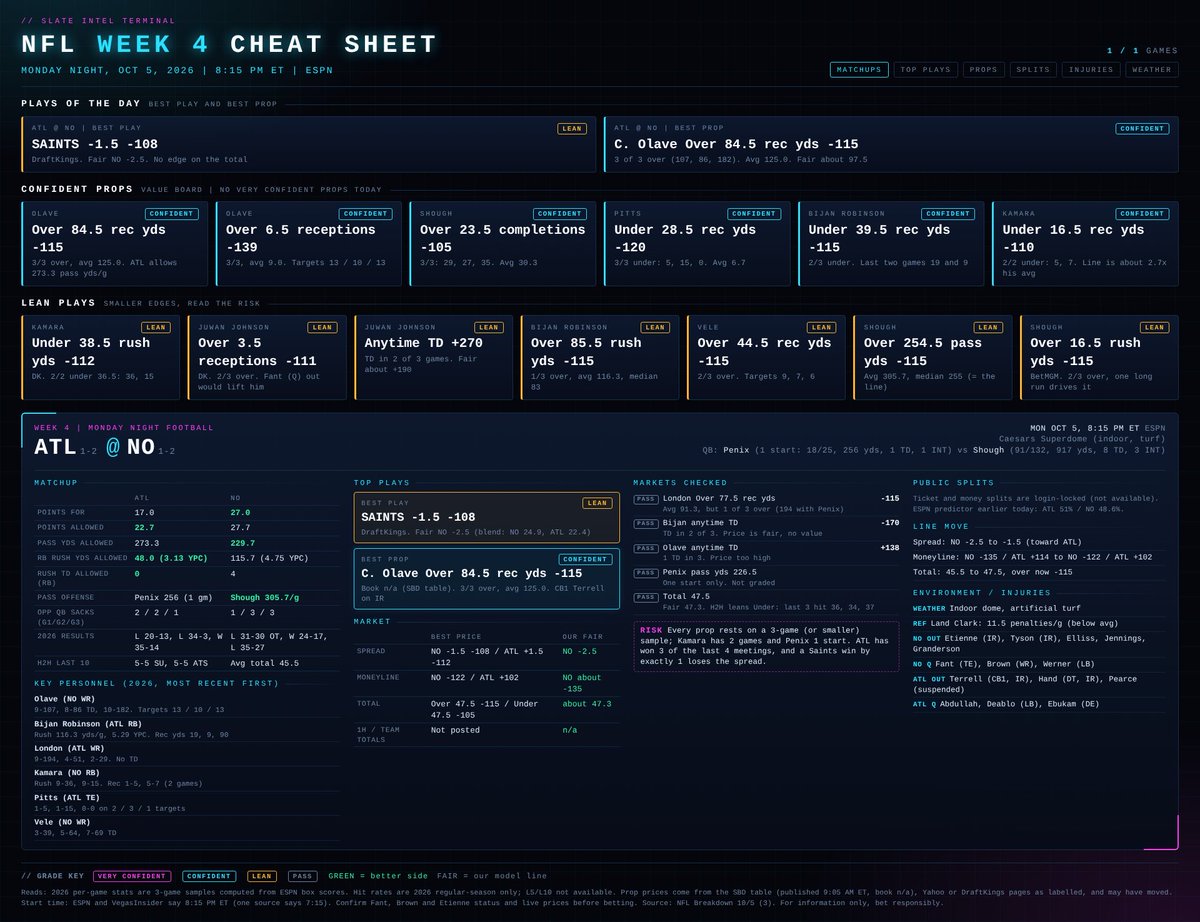Click the "Penix pass yds 226.5" market row

(x=766, y=577)
